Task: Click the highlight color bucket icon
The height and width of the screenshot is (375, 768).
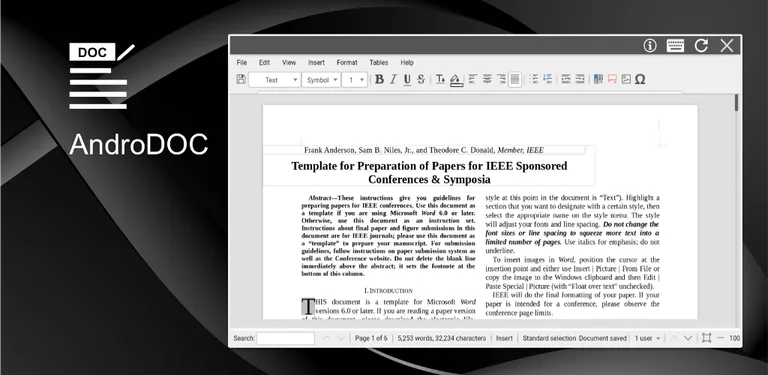Action: click(x=456, y=80)
